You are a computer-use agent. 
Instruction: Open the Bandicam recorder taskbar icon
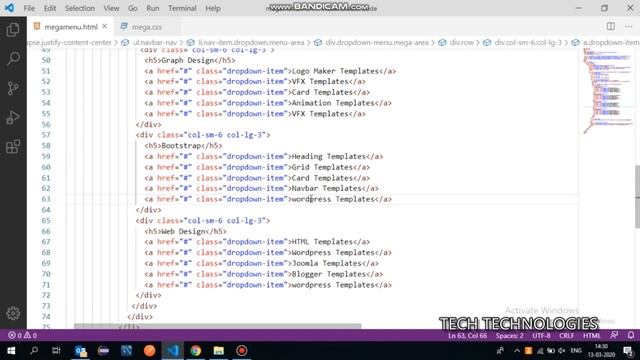pyautogui.click(x=242, y=351)
